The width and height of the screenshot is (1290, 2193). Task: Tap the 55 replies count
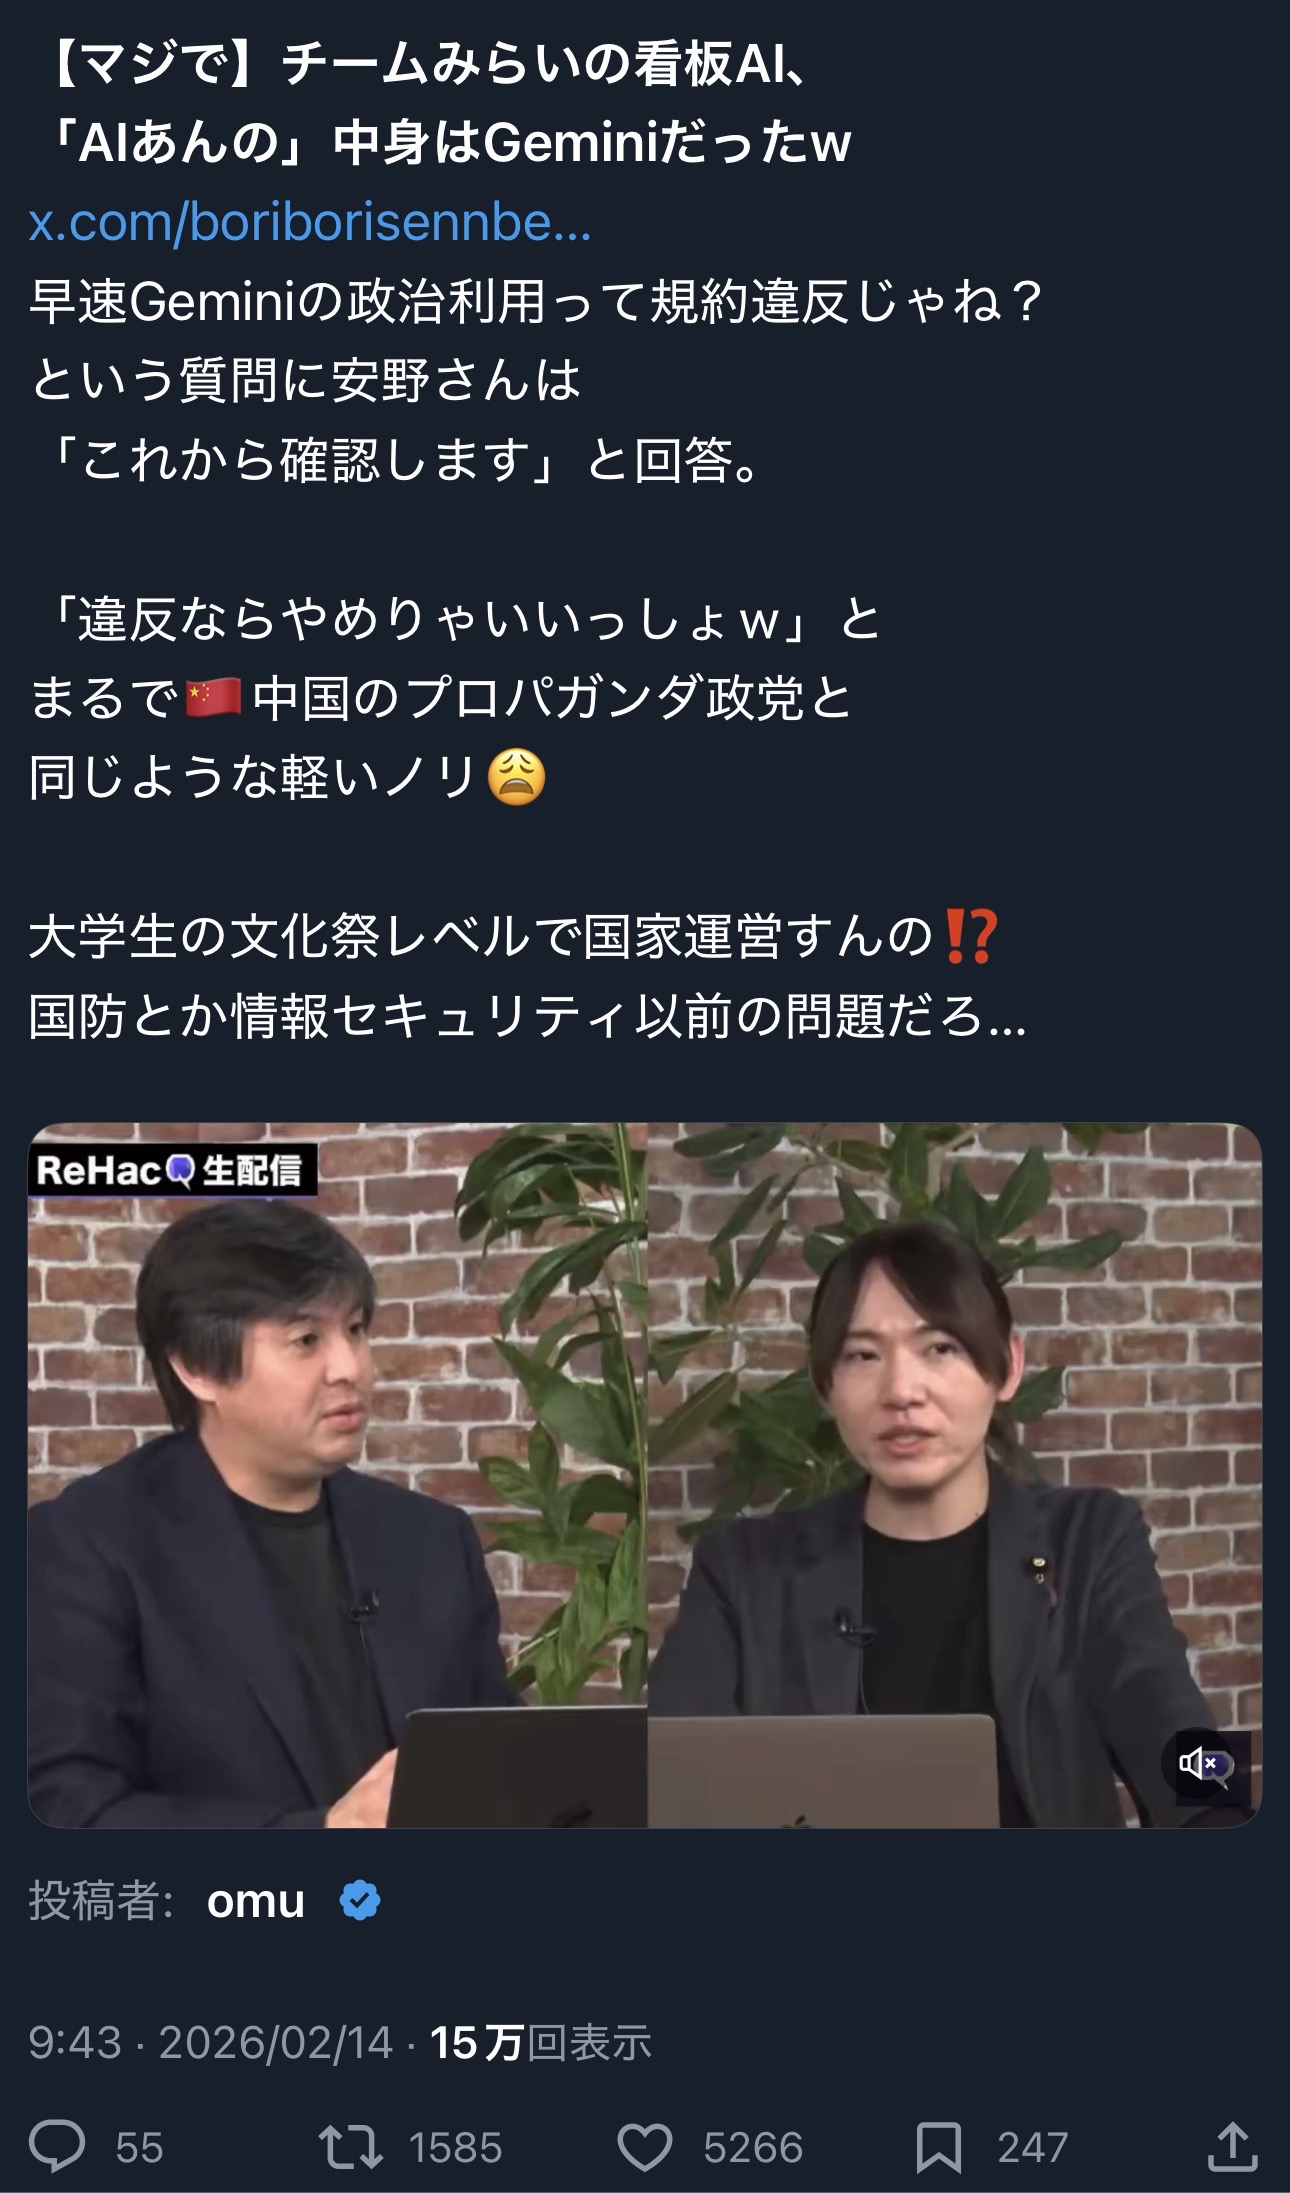tap(139, 2148)
